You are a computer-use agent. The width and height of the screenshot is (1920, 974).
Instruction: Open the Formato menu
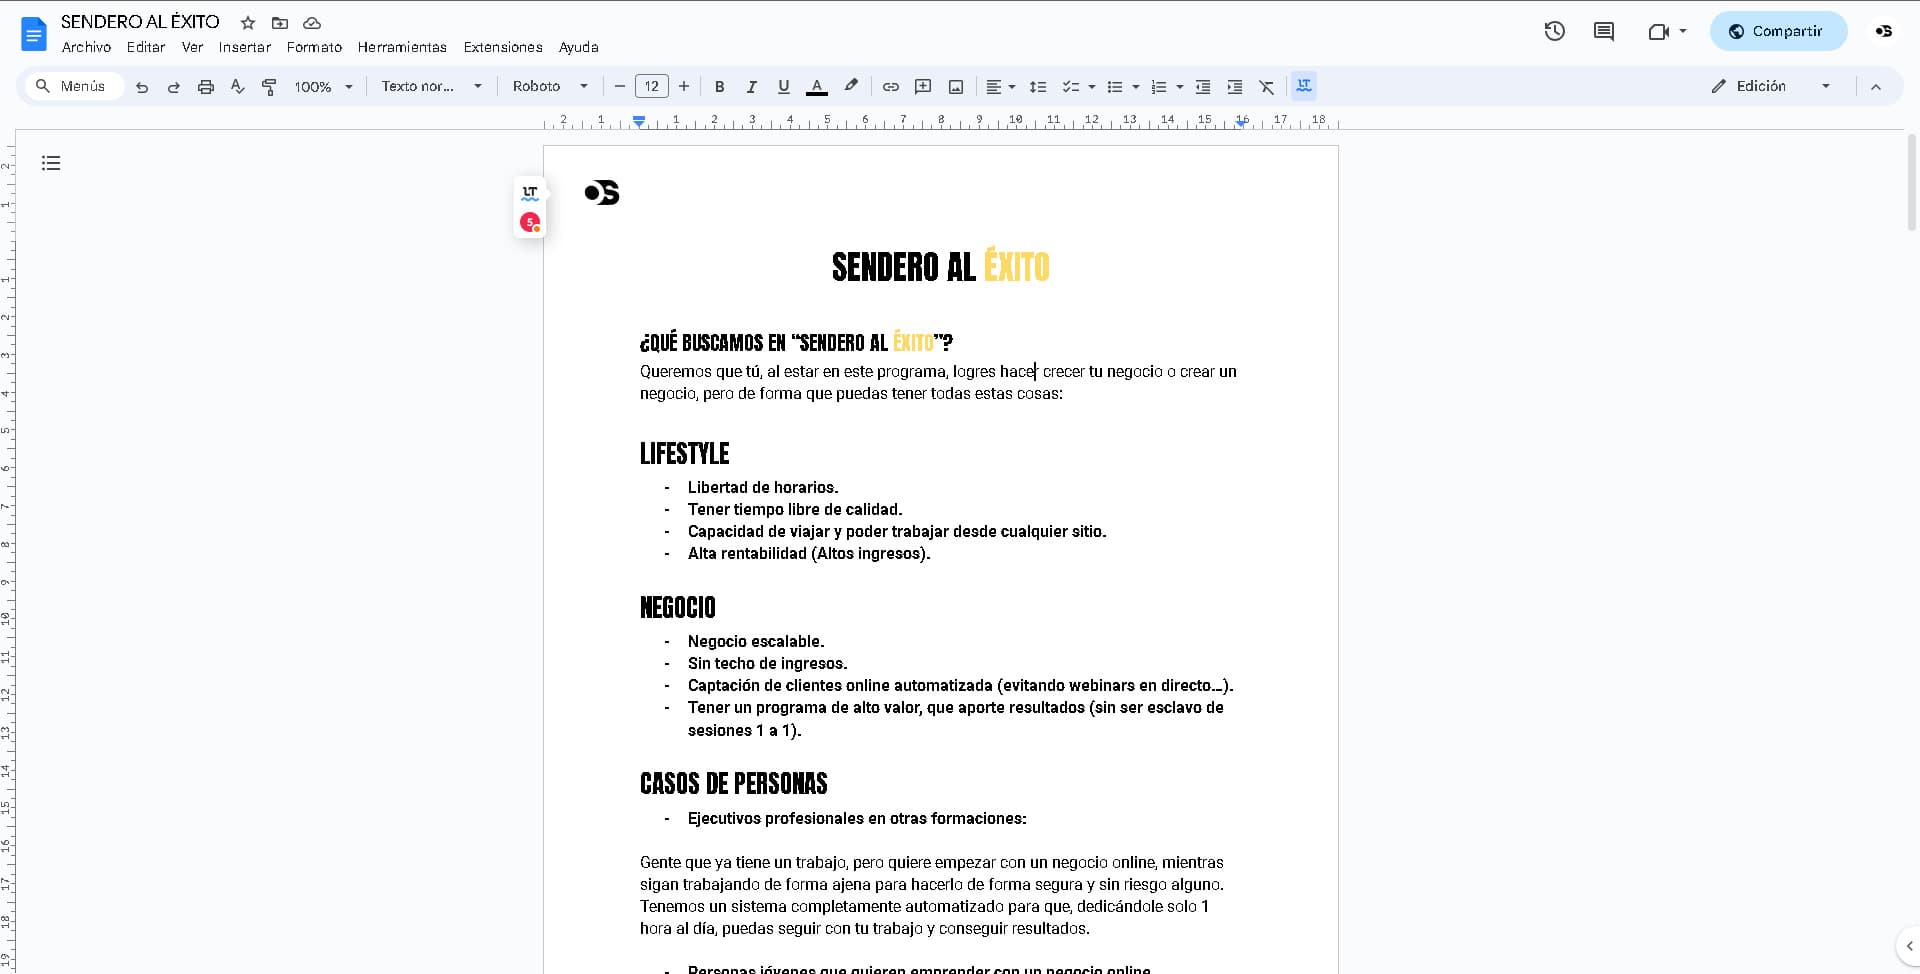coord(314,47)
